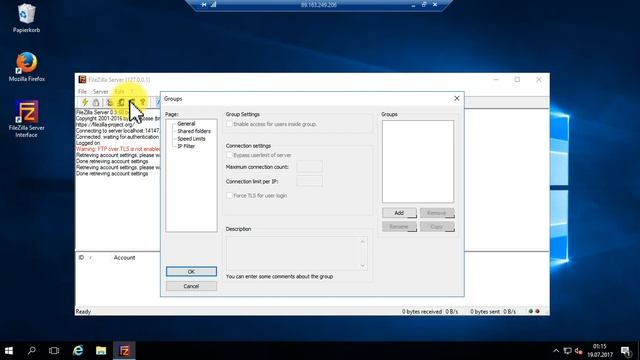640x360 pixels.
Task: Click the remote session pin icon
Action: coord(204,4)
